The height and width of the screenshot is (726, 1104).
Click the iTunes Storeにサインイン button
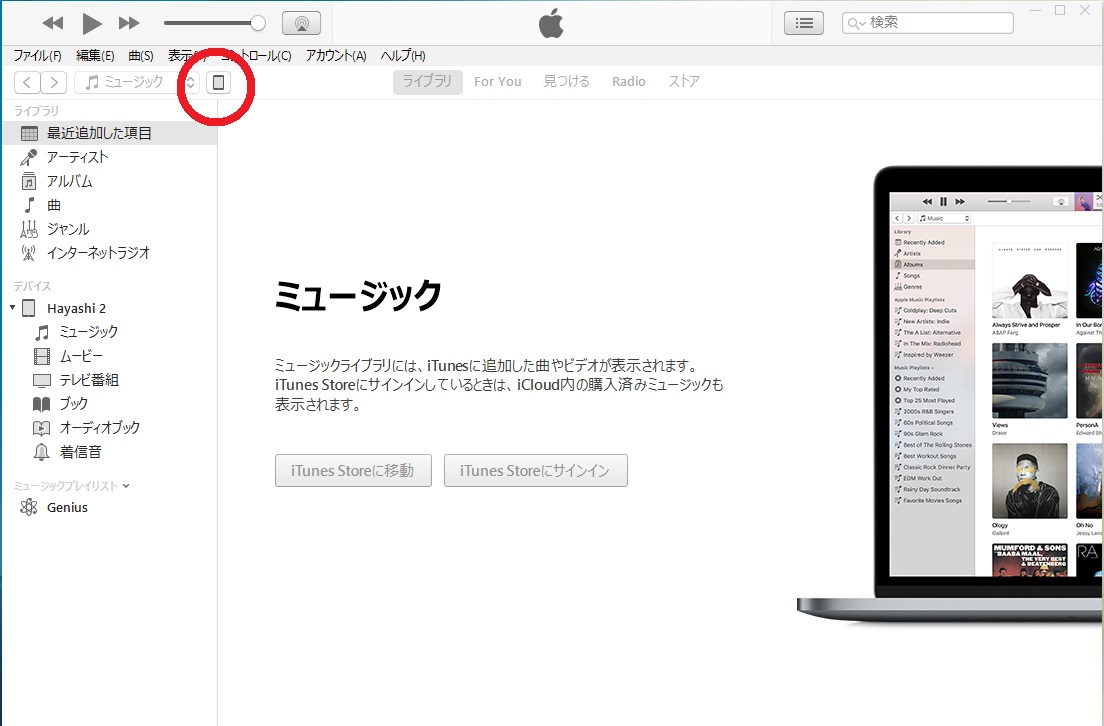pyautogui.click(x=535, y=470)
